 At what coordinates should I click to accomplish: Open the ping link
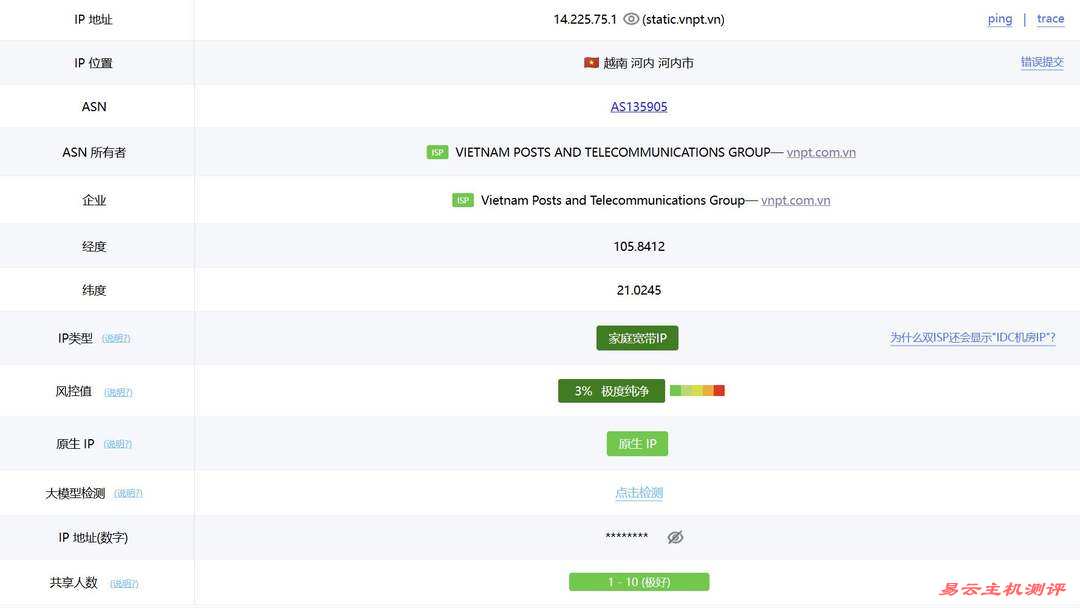(1000, 19)
